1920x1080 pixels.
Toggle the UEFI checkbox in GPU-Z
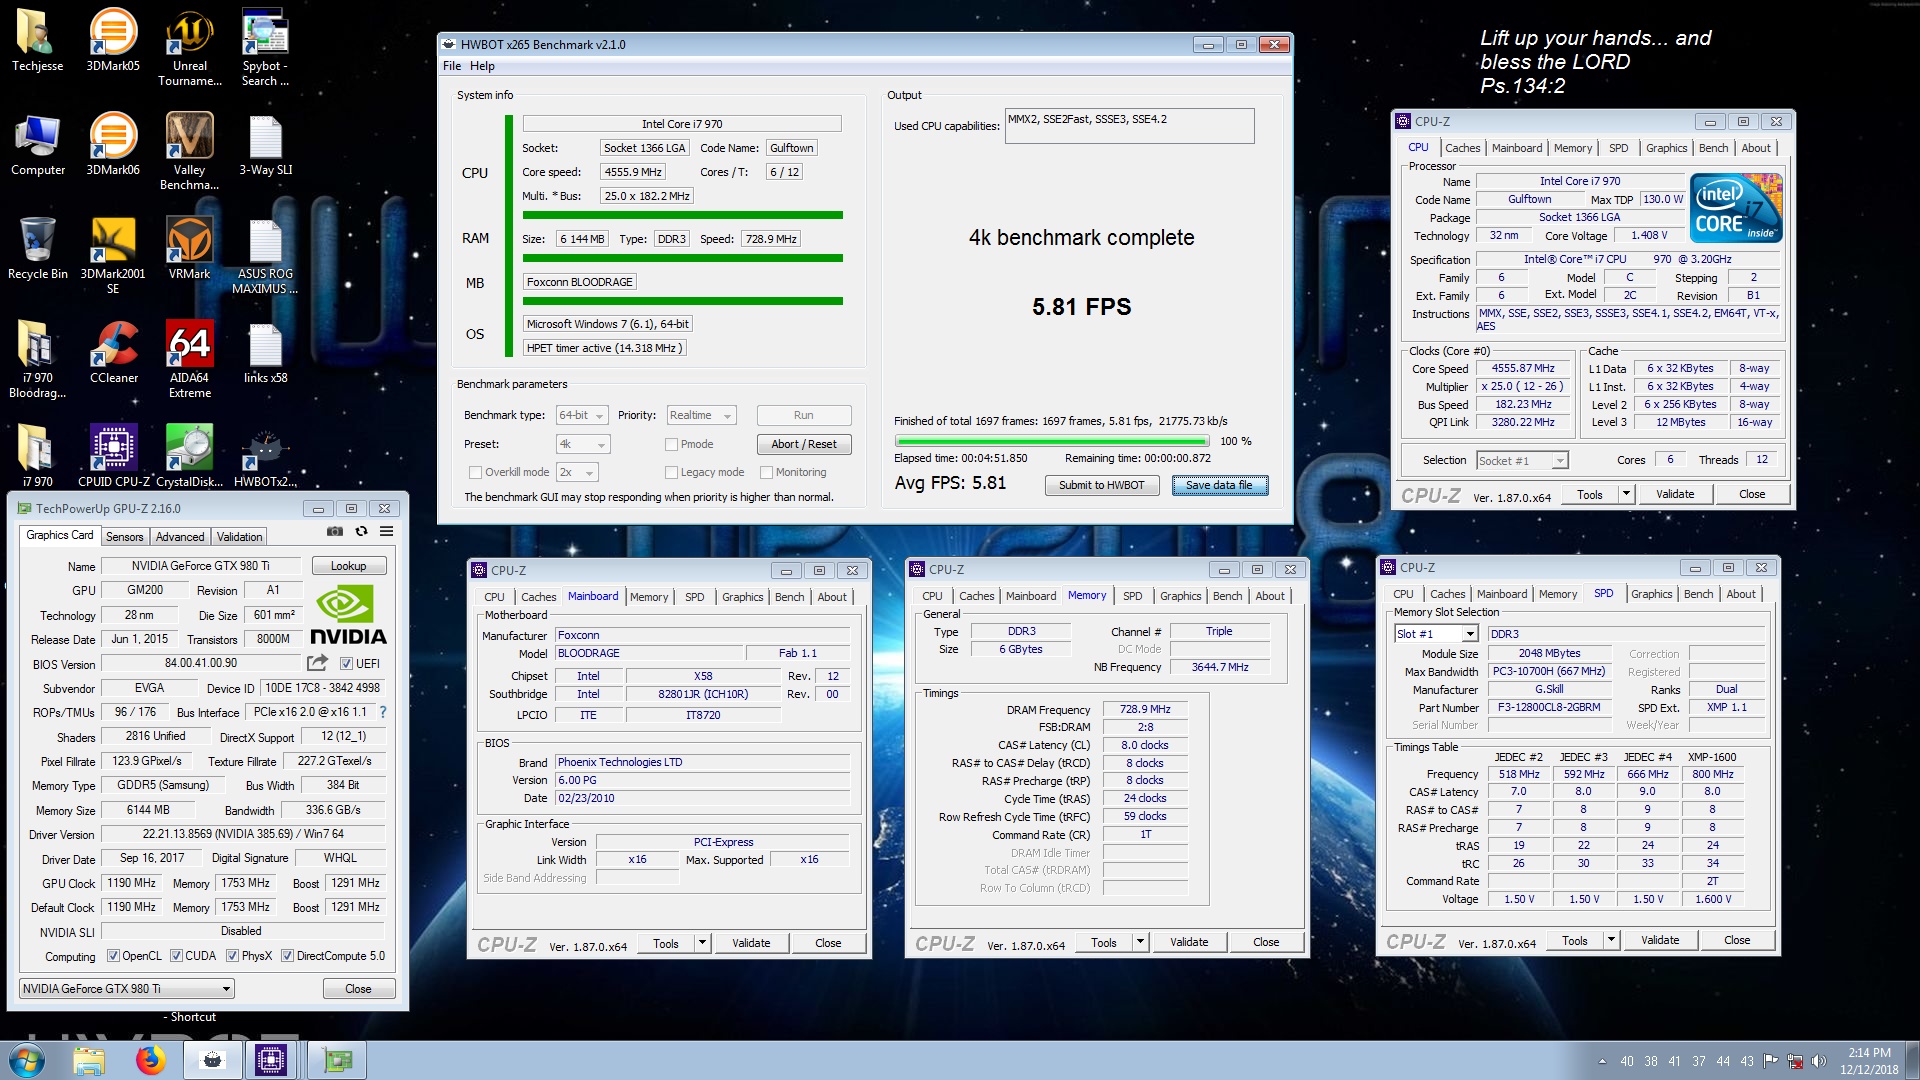pyautogui.click(x=346, y=663)
